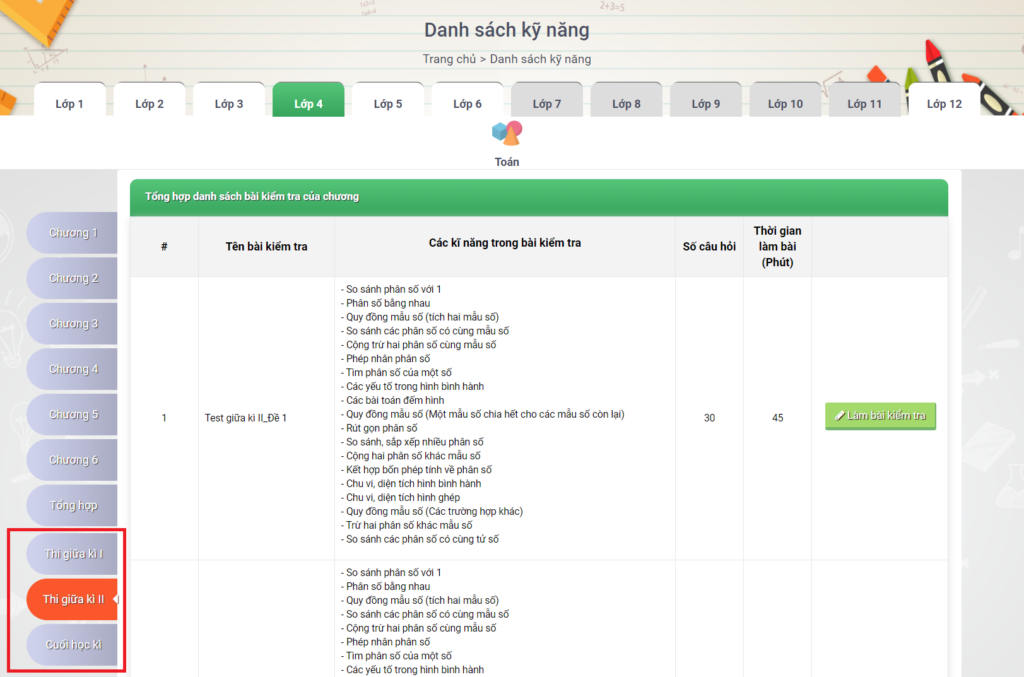The image size is (1024, 677).
Task: Select the Toán subject icon
Action: (x=507, y=134)
